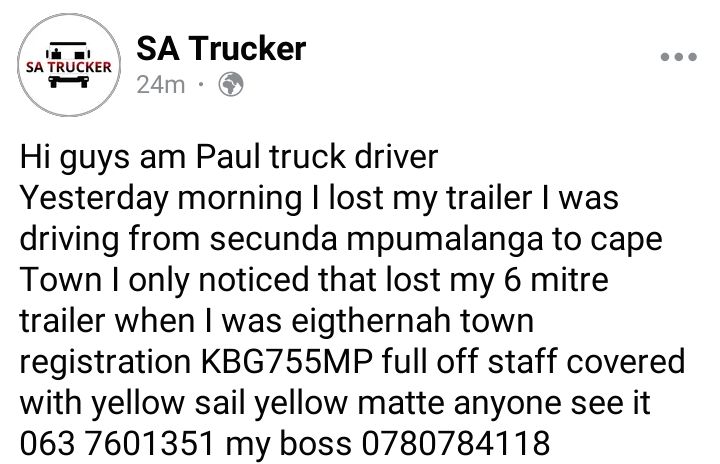This screenshot has width=720, height=464.
Task: Click the 24m post timestamp
Action: 161,85
